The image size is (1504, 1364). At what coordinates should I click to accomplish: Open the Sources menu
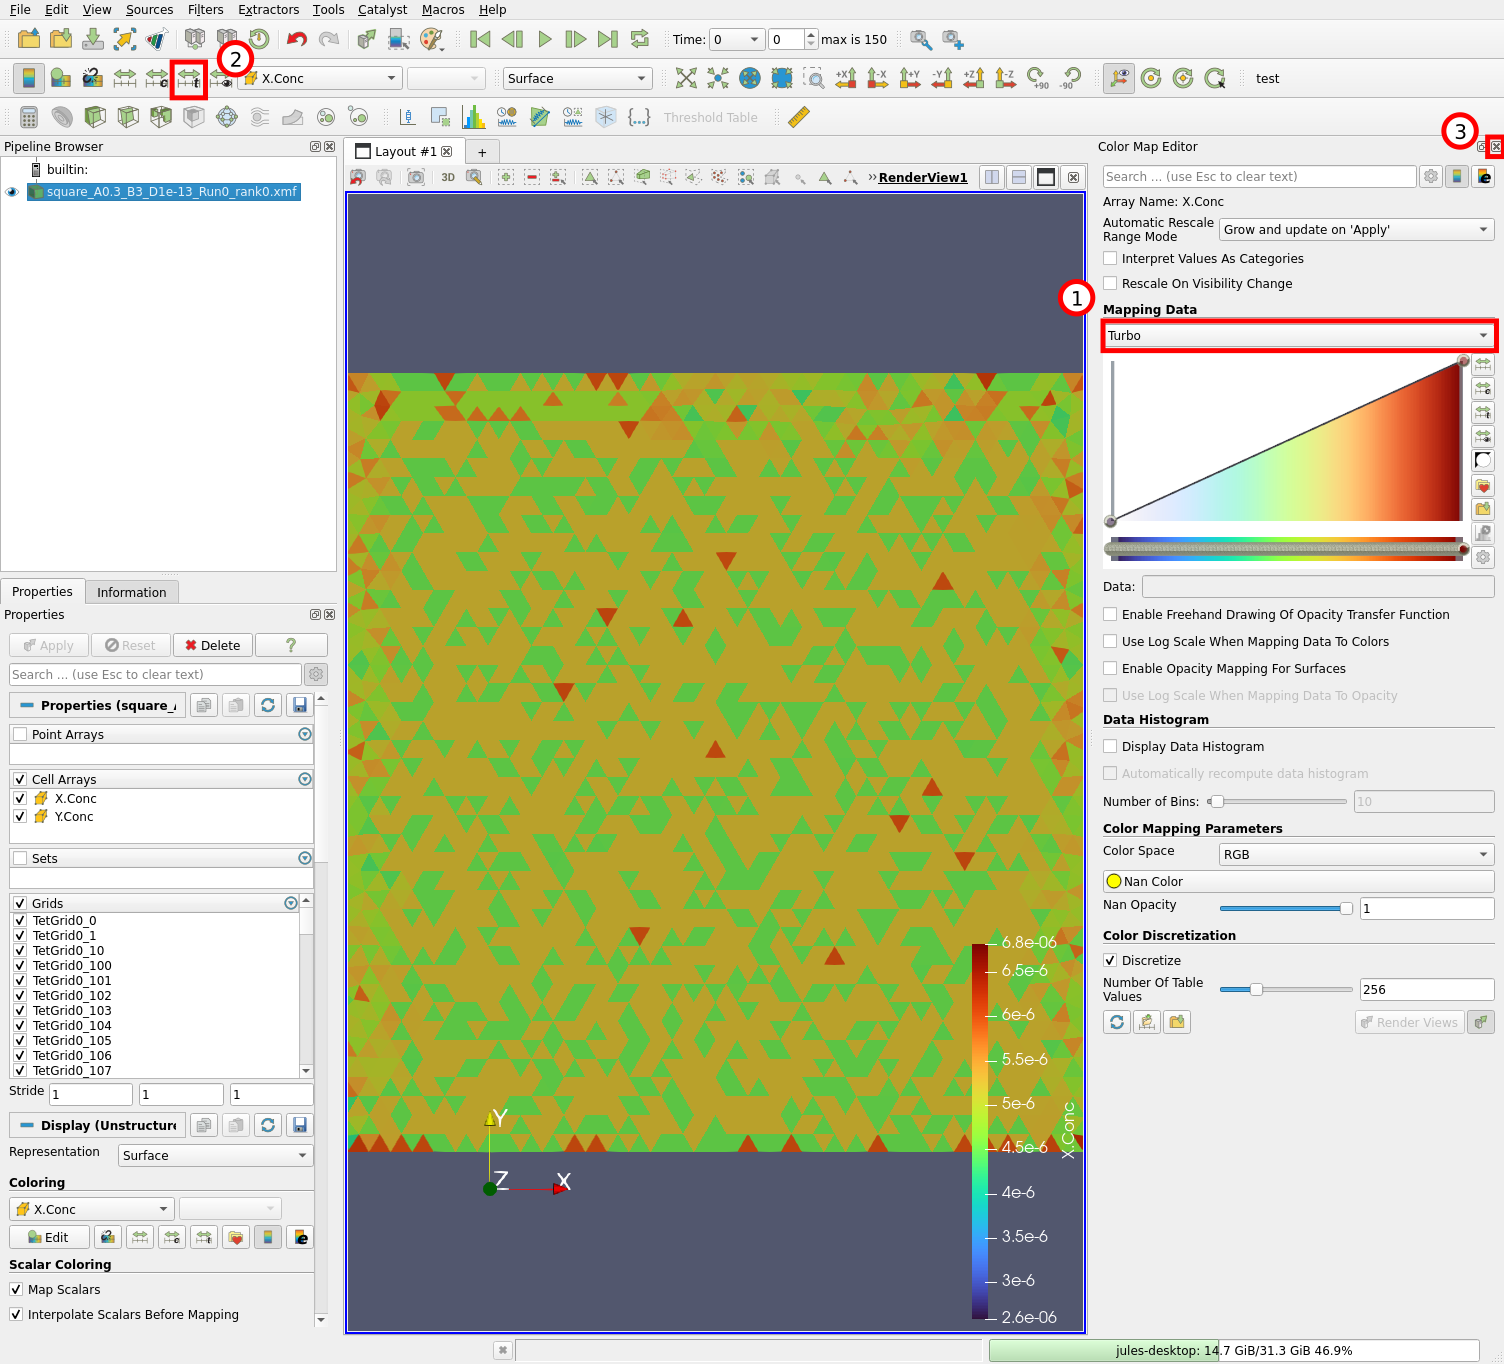pyautogui.click(x=149, y=9)
